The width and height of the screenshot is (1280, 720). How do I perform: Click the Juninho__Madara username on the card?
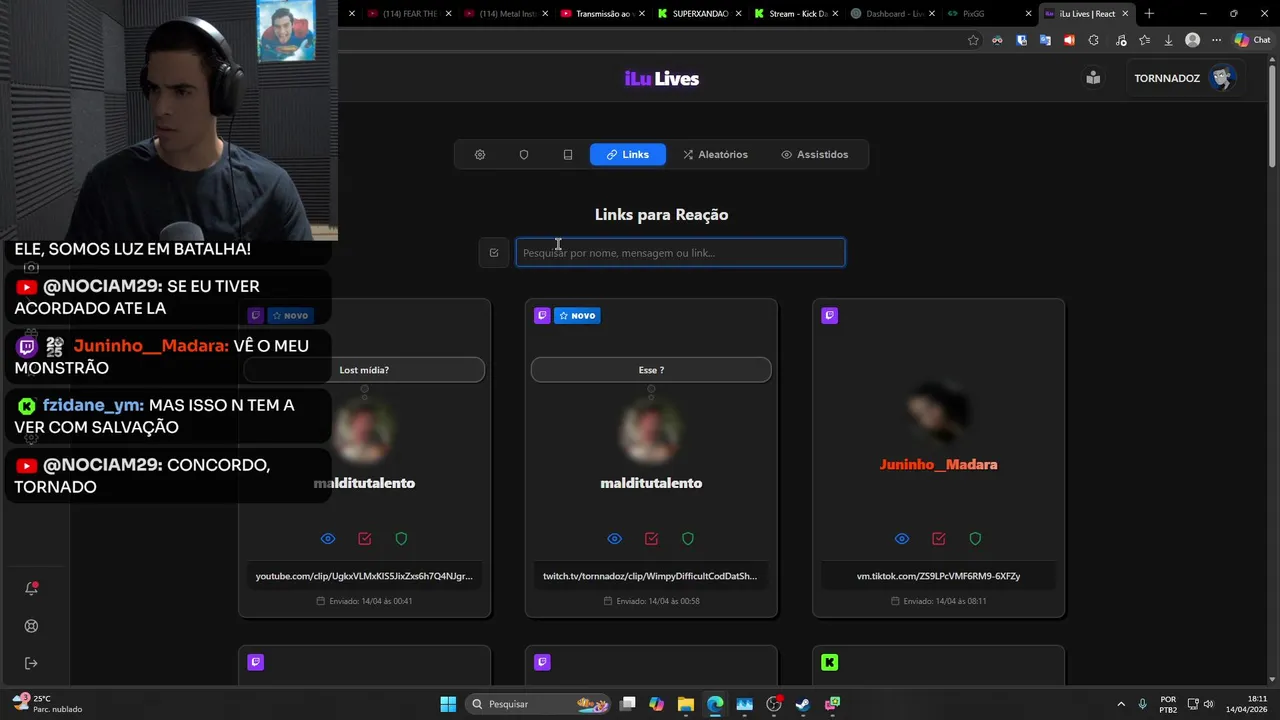pos(938,464)
